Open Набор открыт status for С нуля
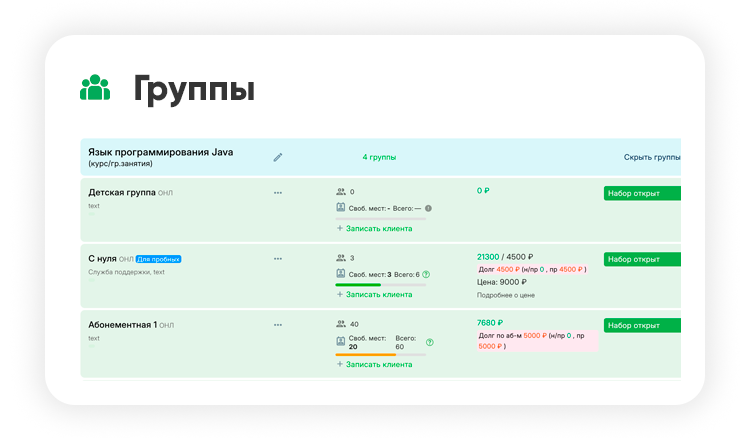The height and width of the screenshot is (438, 740). 641,259
